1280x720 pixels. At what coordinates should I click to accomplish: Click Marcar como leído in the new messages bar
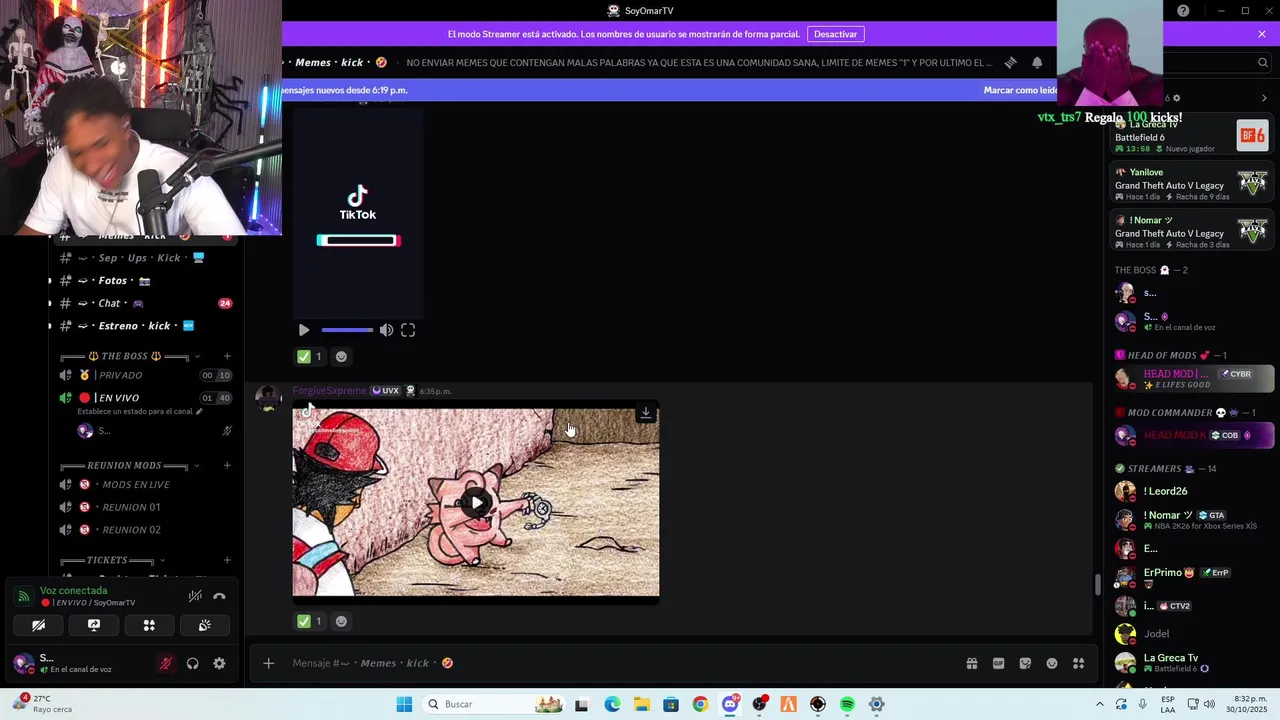[x=1020, y=90]
